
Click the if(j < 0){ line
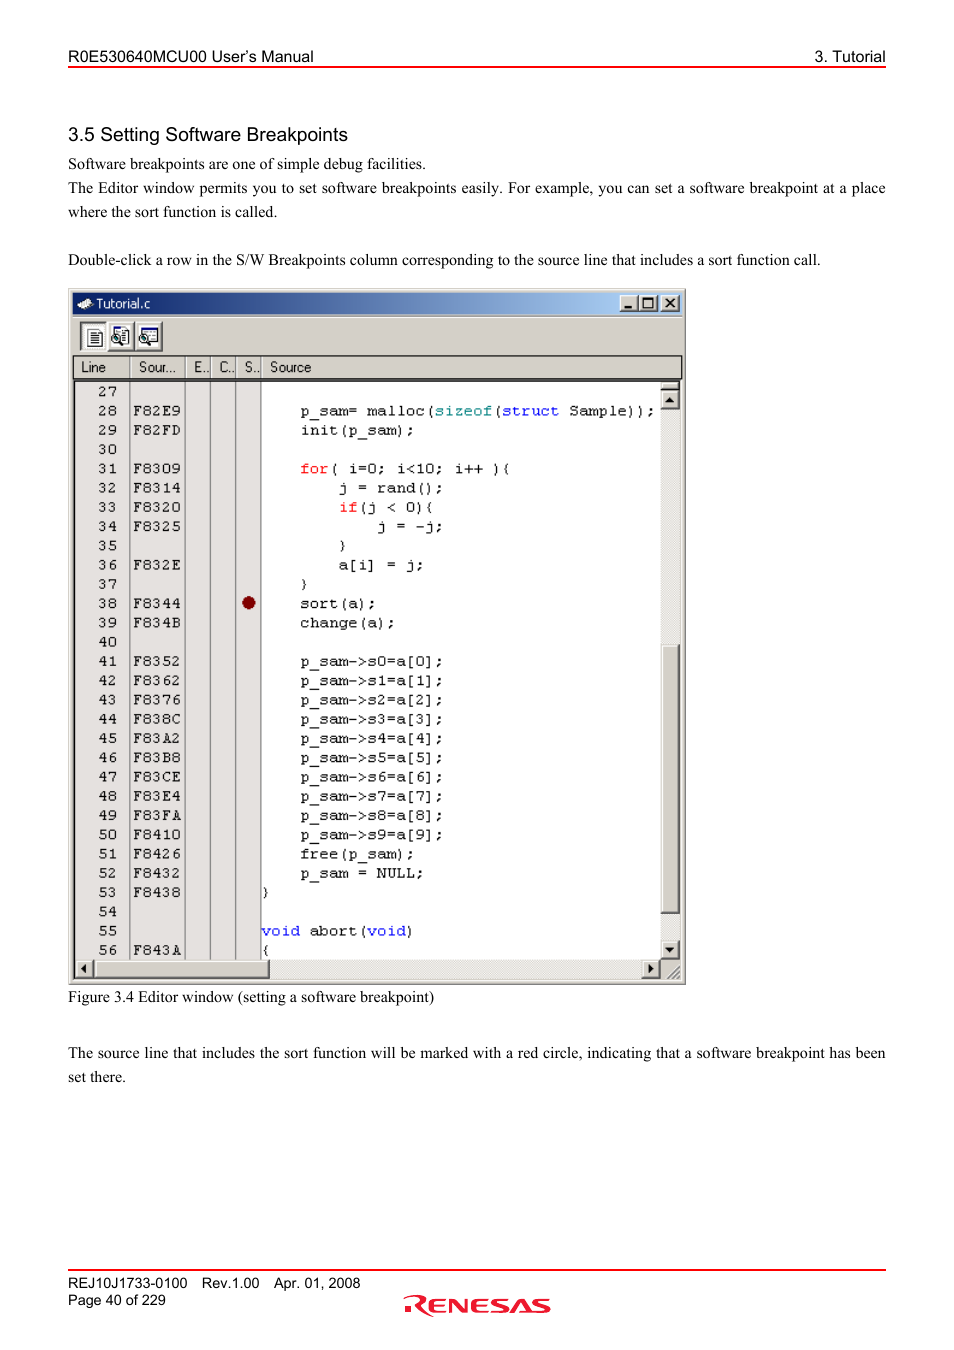[x=385, y=507]
